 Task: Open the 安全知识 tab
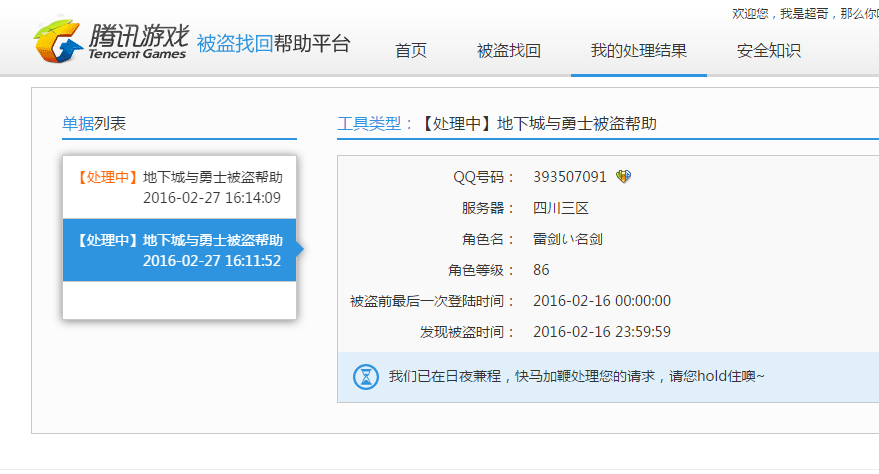(x=769, y=50)
